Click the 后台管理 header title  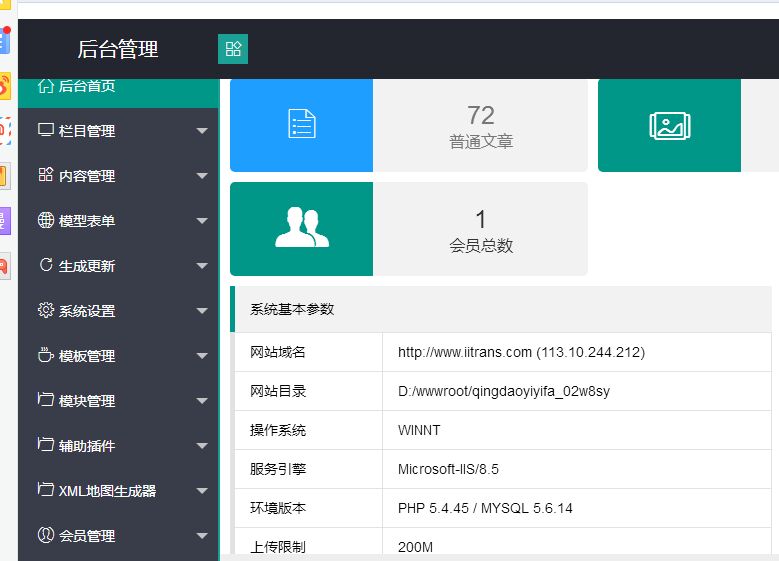[118, 49]
